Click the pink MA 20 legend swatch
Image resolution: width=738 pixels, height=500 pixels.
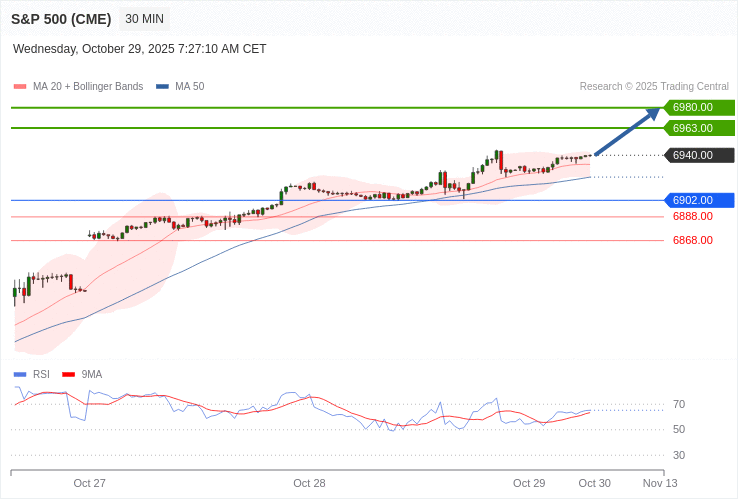pyautogui.click(x=20, y=87)
